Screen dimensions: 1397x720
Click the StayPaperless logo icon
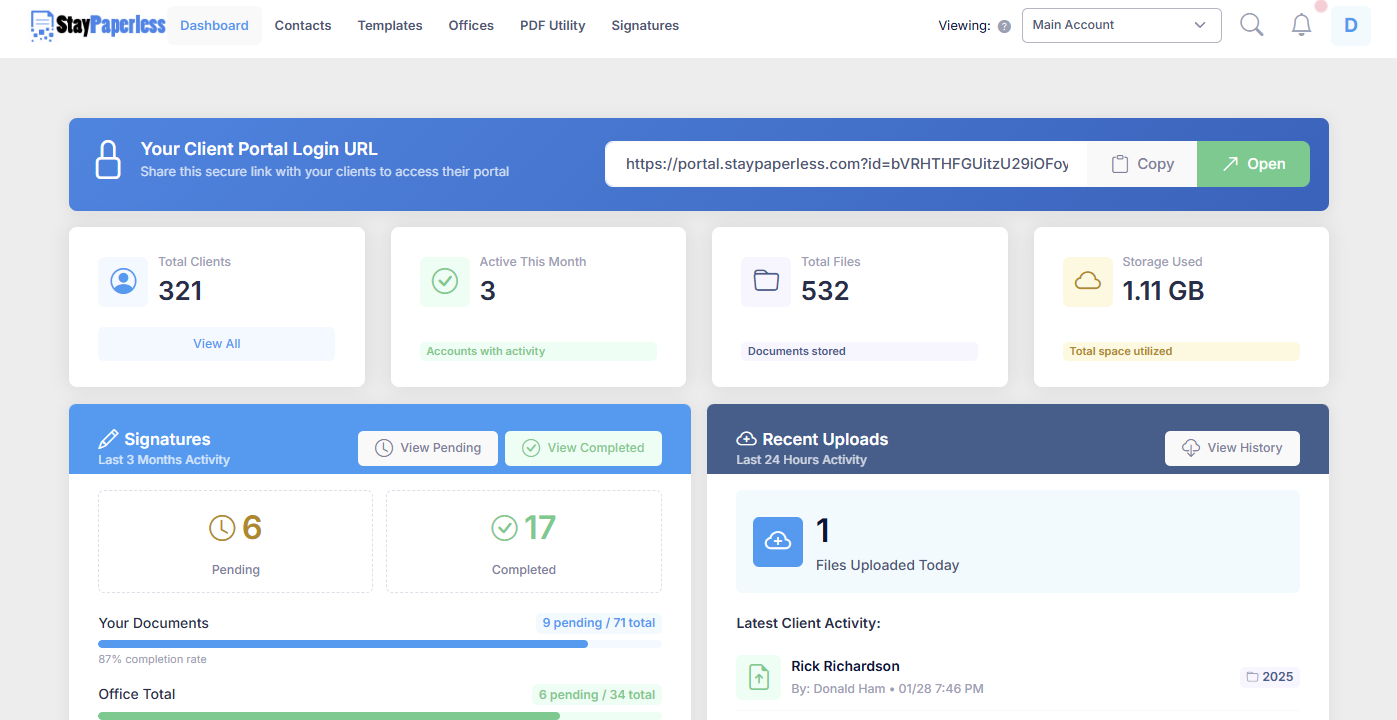pos(41,25)
